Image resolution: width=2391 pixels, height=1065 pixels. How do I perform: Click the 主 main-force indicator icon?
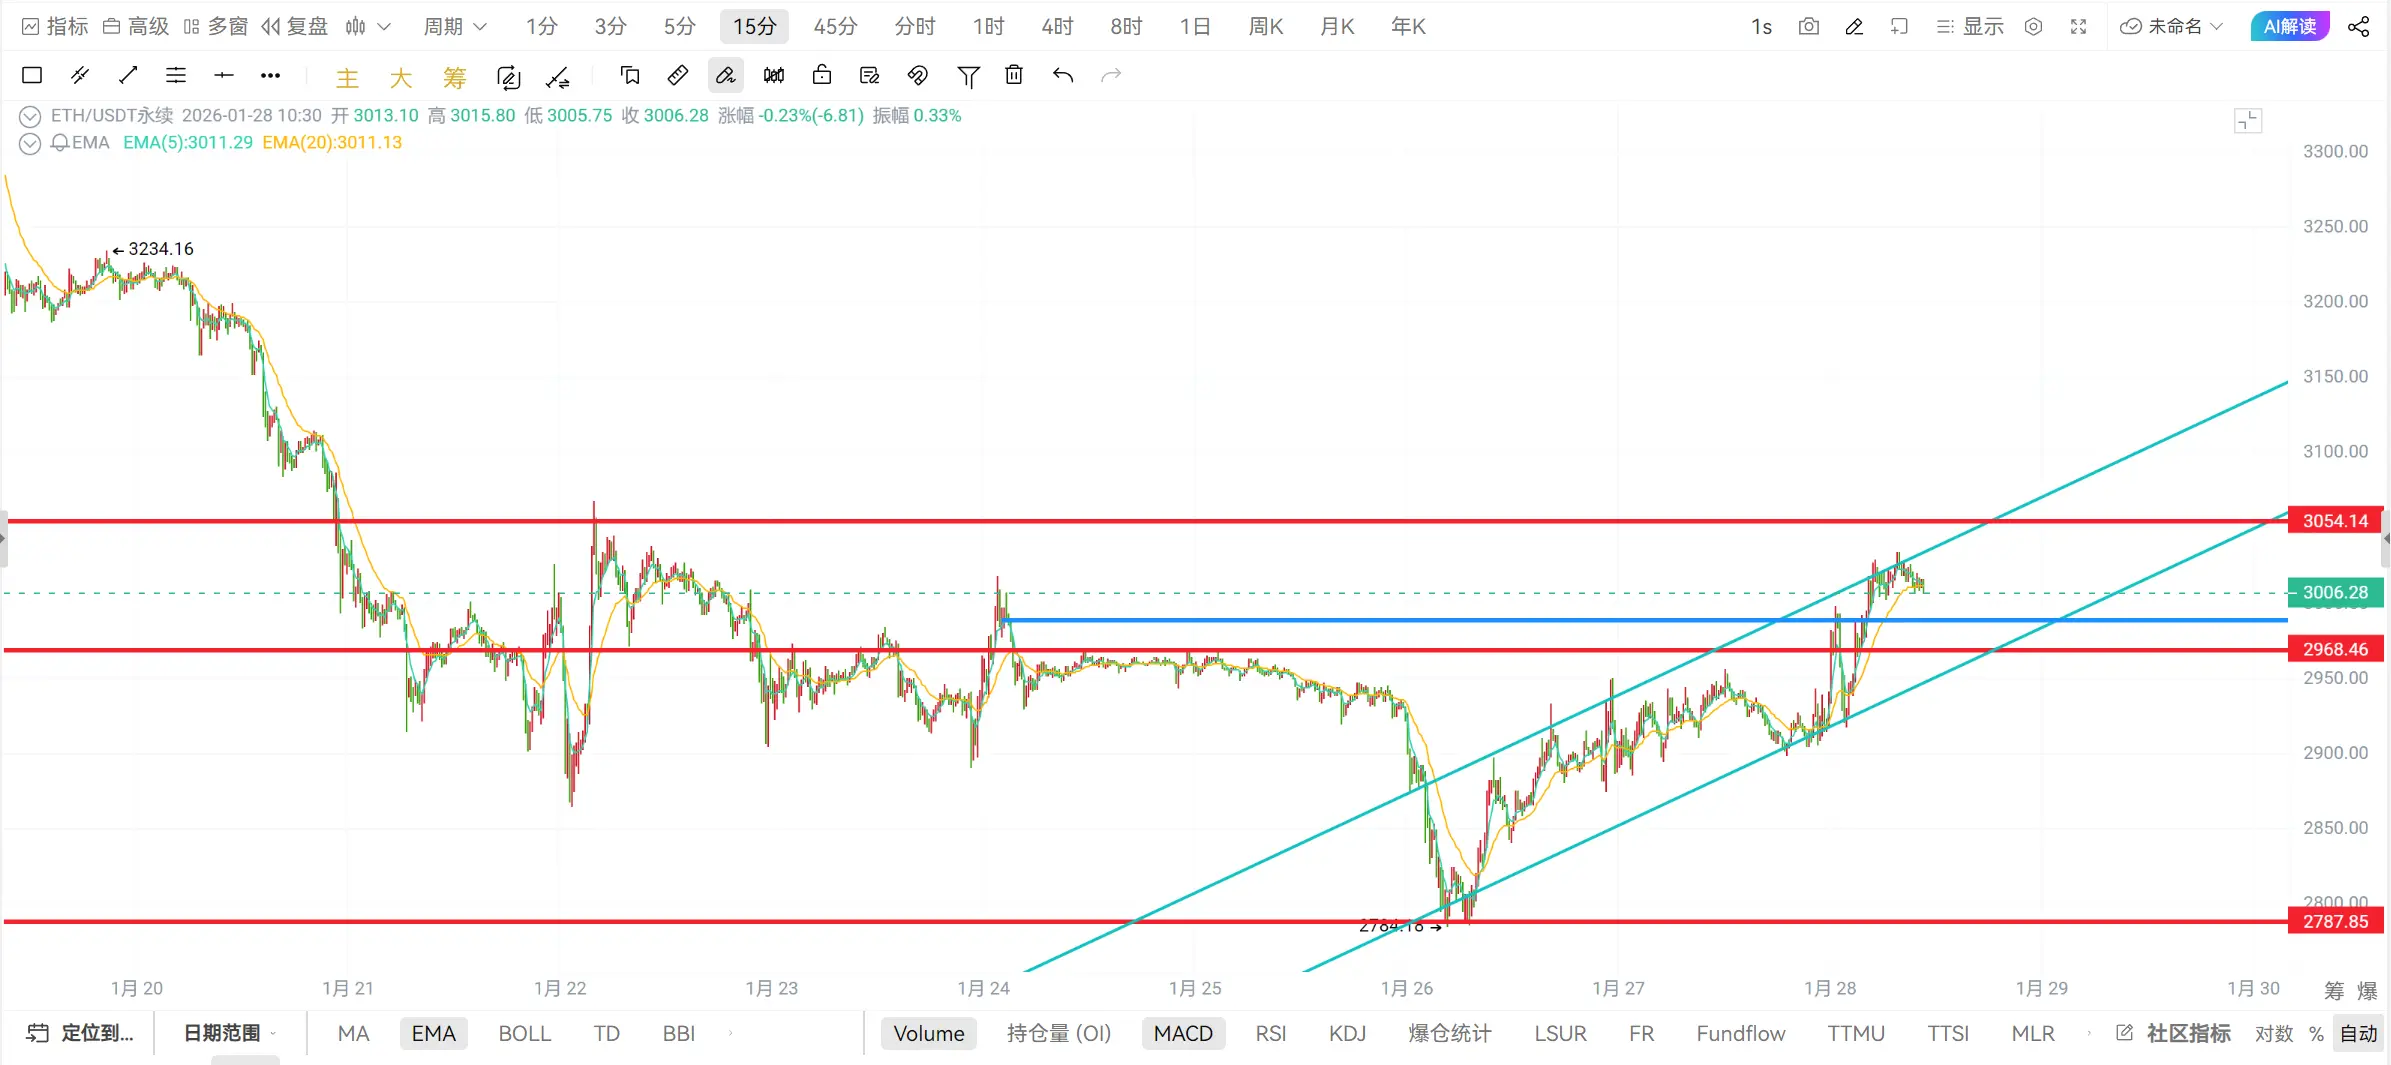point(347,77)
